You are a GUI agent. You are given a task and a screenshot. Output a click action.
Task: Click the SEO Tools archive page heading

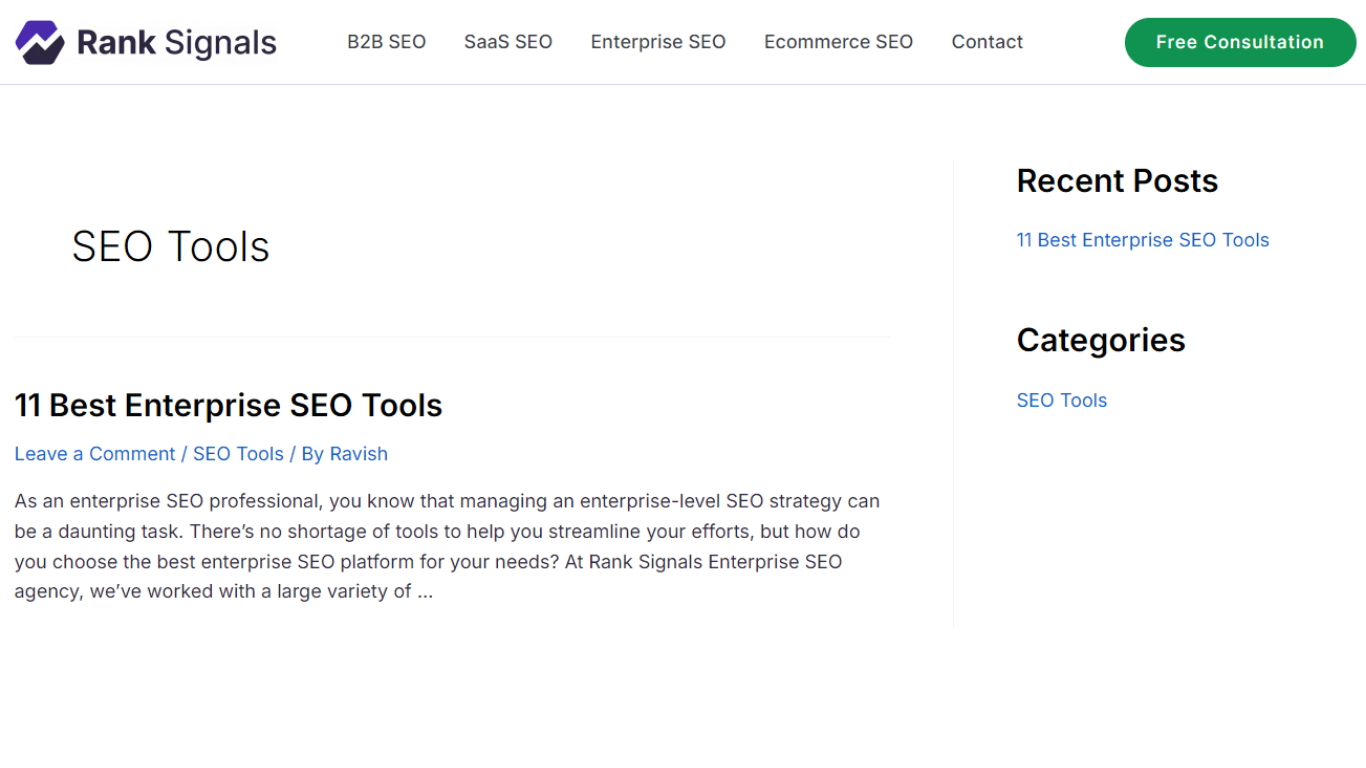171,247
